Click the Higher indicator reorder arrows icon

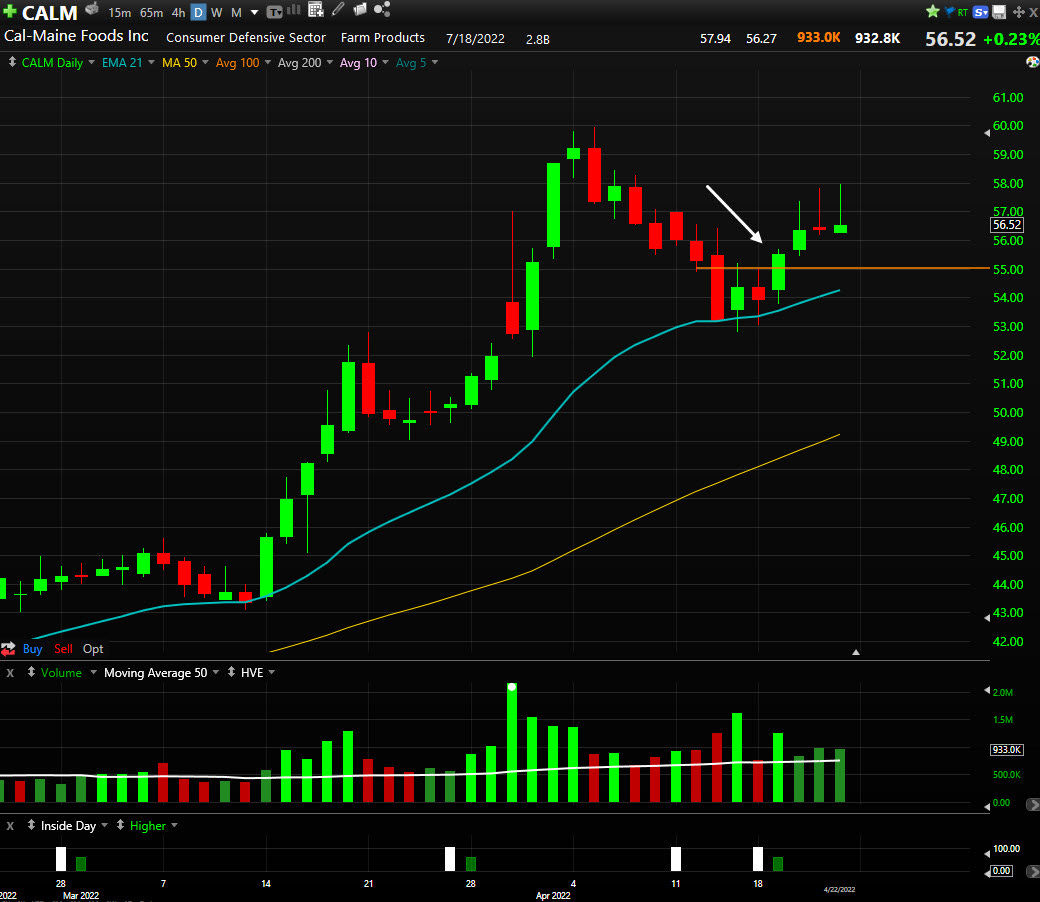click(x=120, y=825)
